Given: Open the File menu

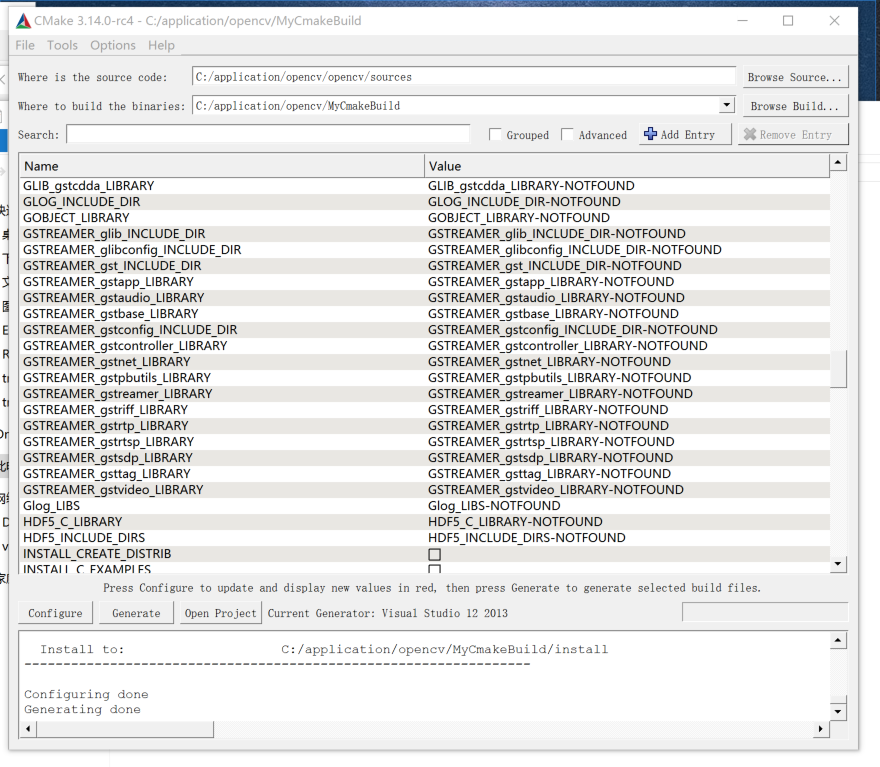Looking at the screenshot, I should point(25,45).
